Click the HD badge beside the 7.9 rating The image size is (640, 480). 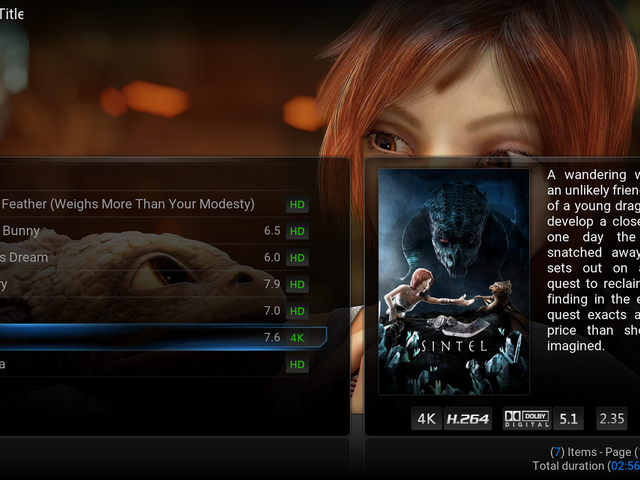pos(297,285)
